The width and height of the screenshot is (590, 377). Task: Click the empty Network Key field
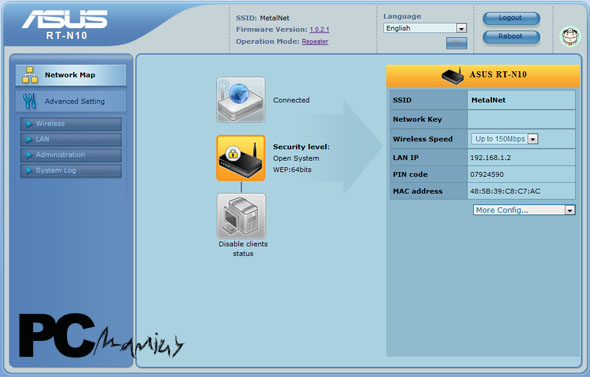pos(521,119)
